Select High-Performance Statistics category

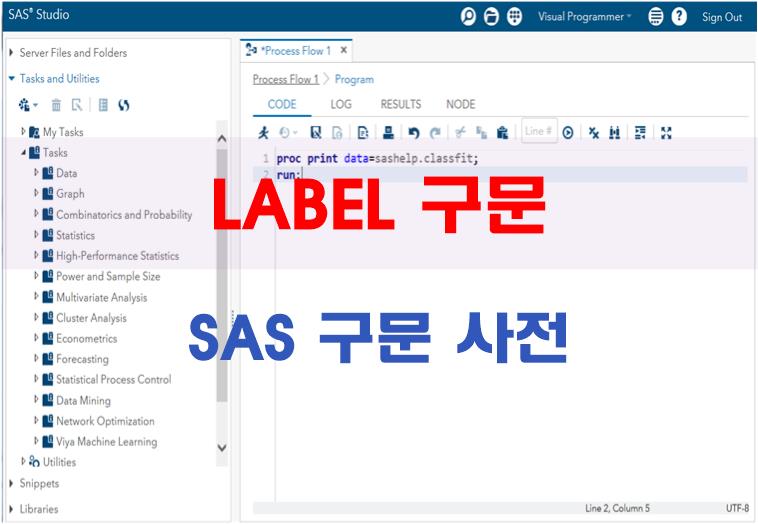point(117,256)
